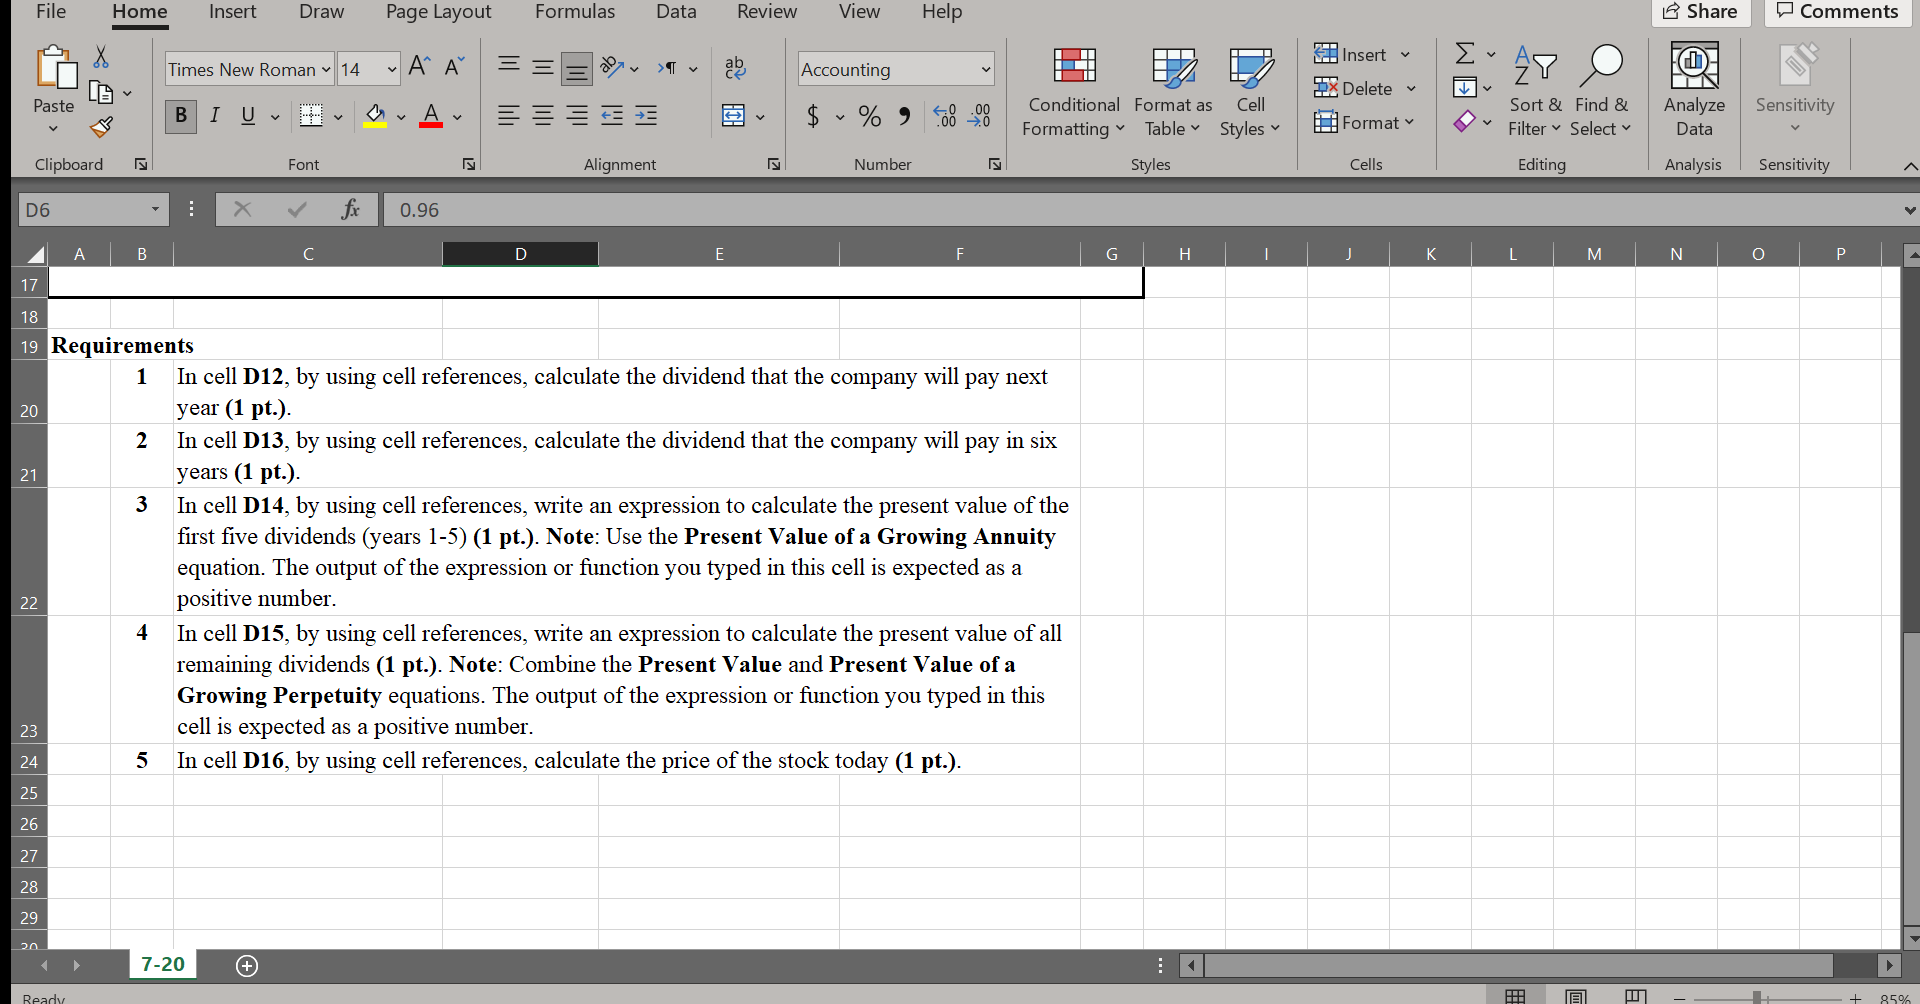Toggle underline formatting
This screenshot has width=1920, height=1004.
coord(246,116)
